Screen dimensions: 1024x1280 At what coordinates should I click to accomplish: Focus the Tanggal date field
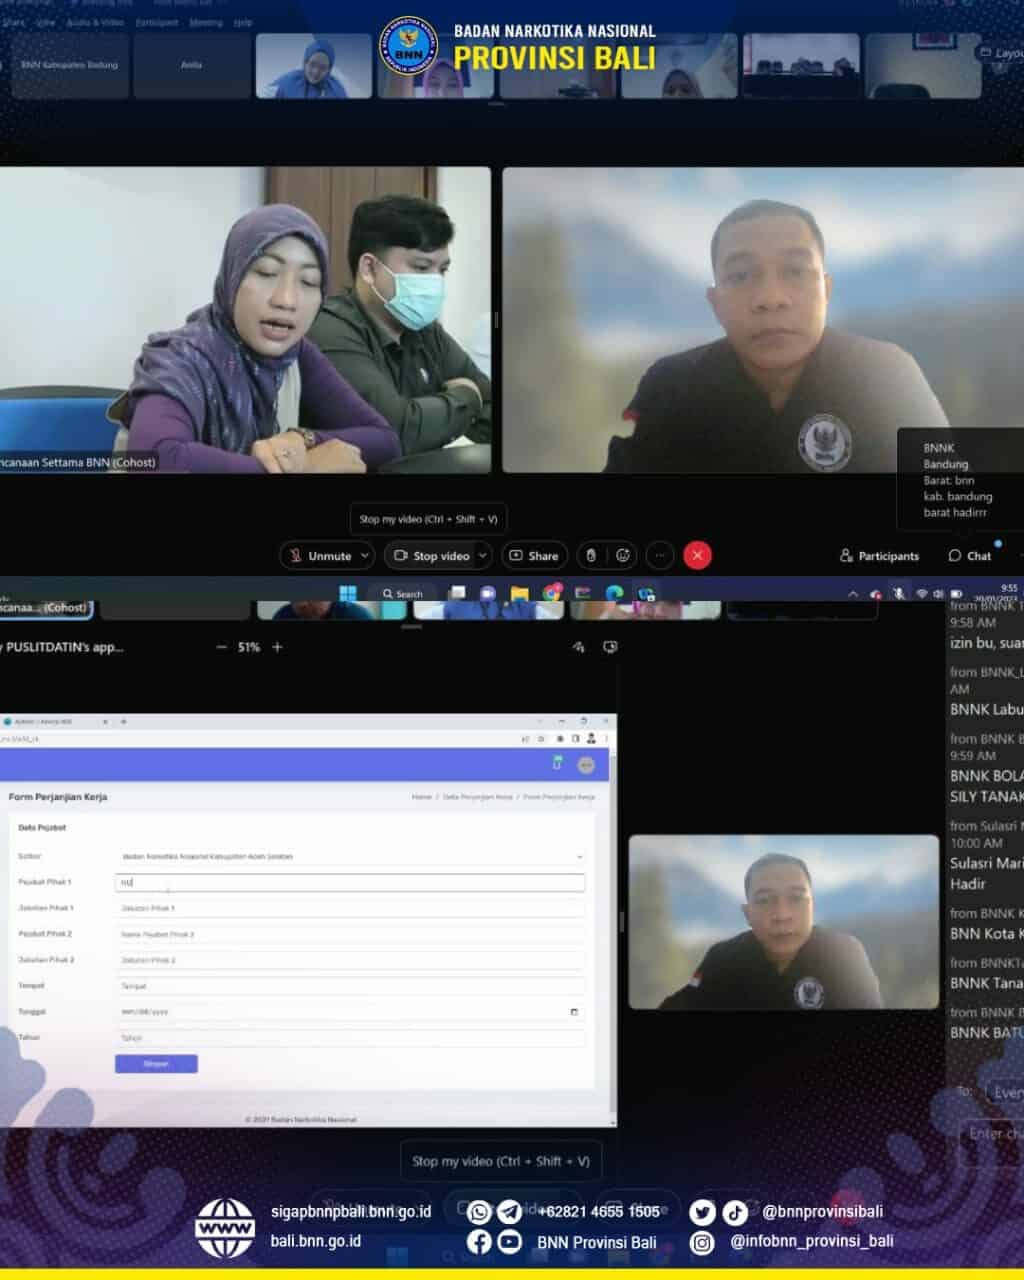(350, 1012)
